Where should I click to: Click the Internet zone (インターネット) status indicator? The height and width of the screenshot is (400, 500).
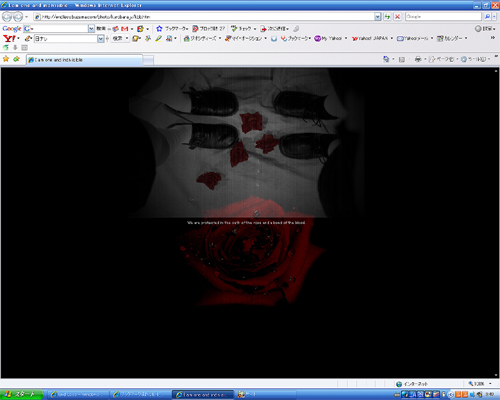coord(412,384)
